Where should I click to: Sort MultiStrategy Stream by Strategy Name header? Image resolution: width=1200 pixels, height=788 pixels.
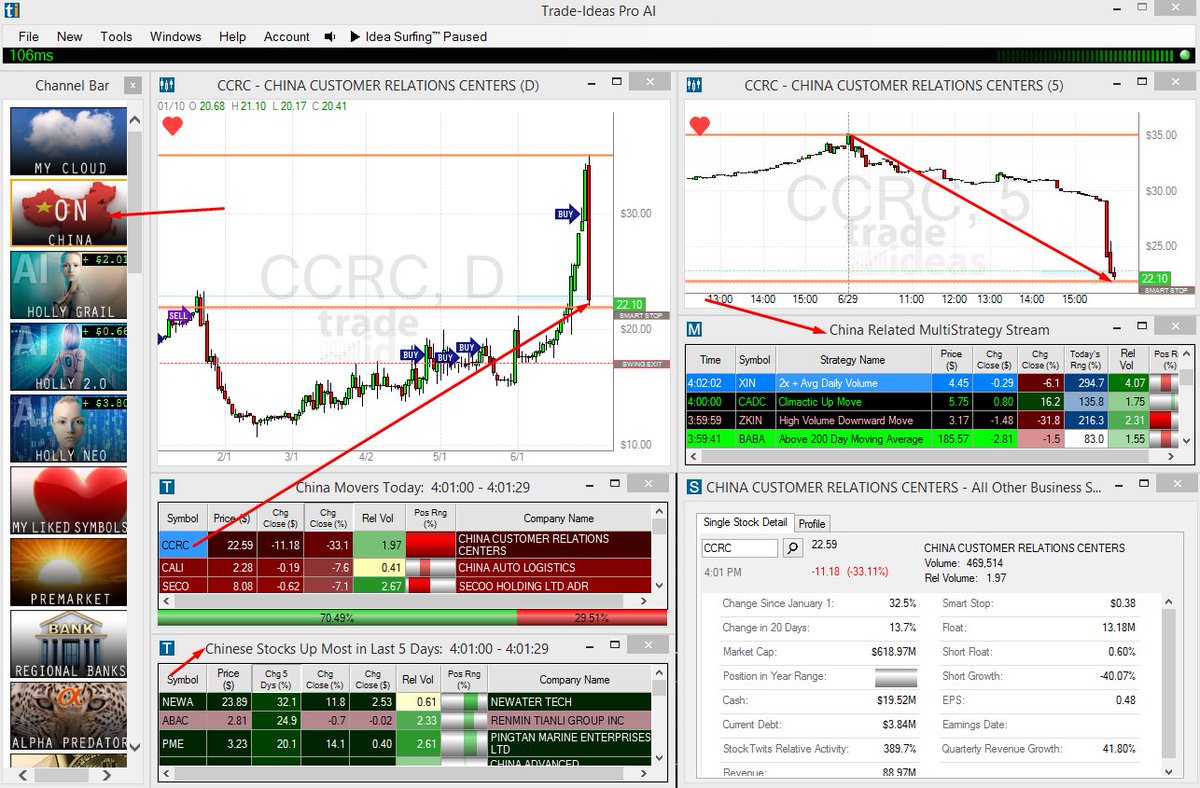[x=853, y=359]
